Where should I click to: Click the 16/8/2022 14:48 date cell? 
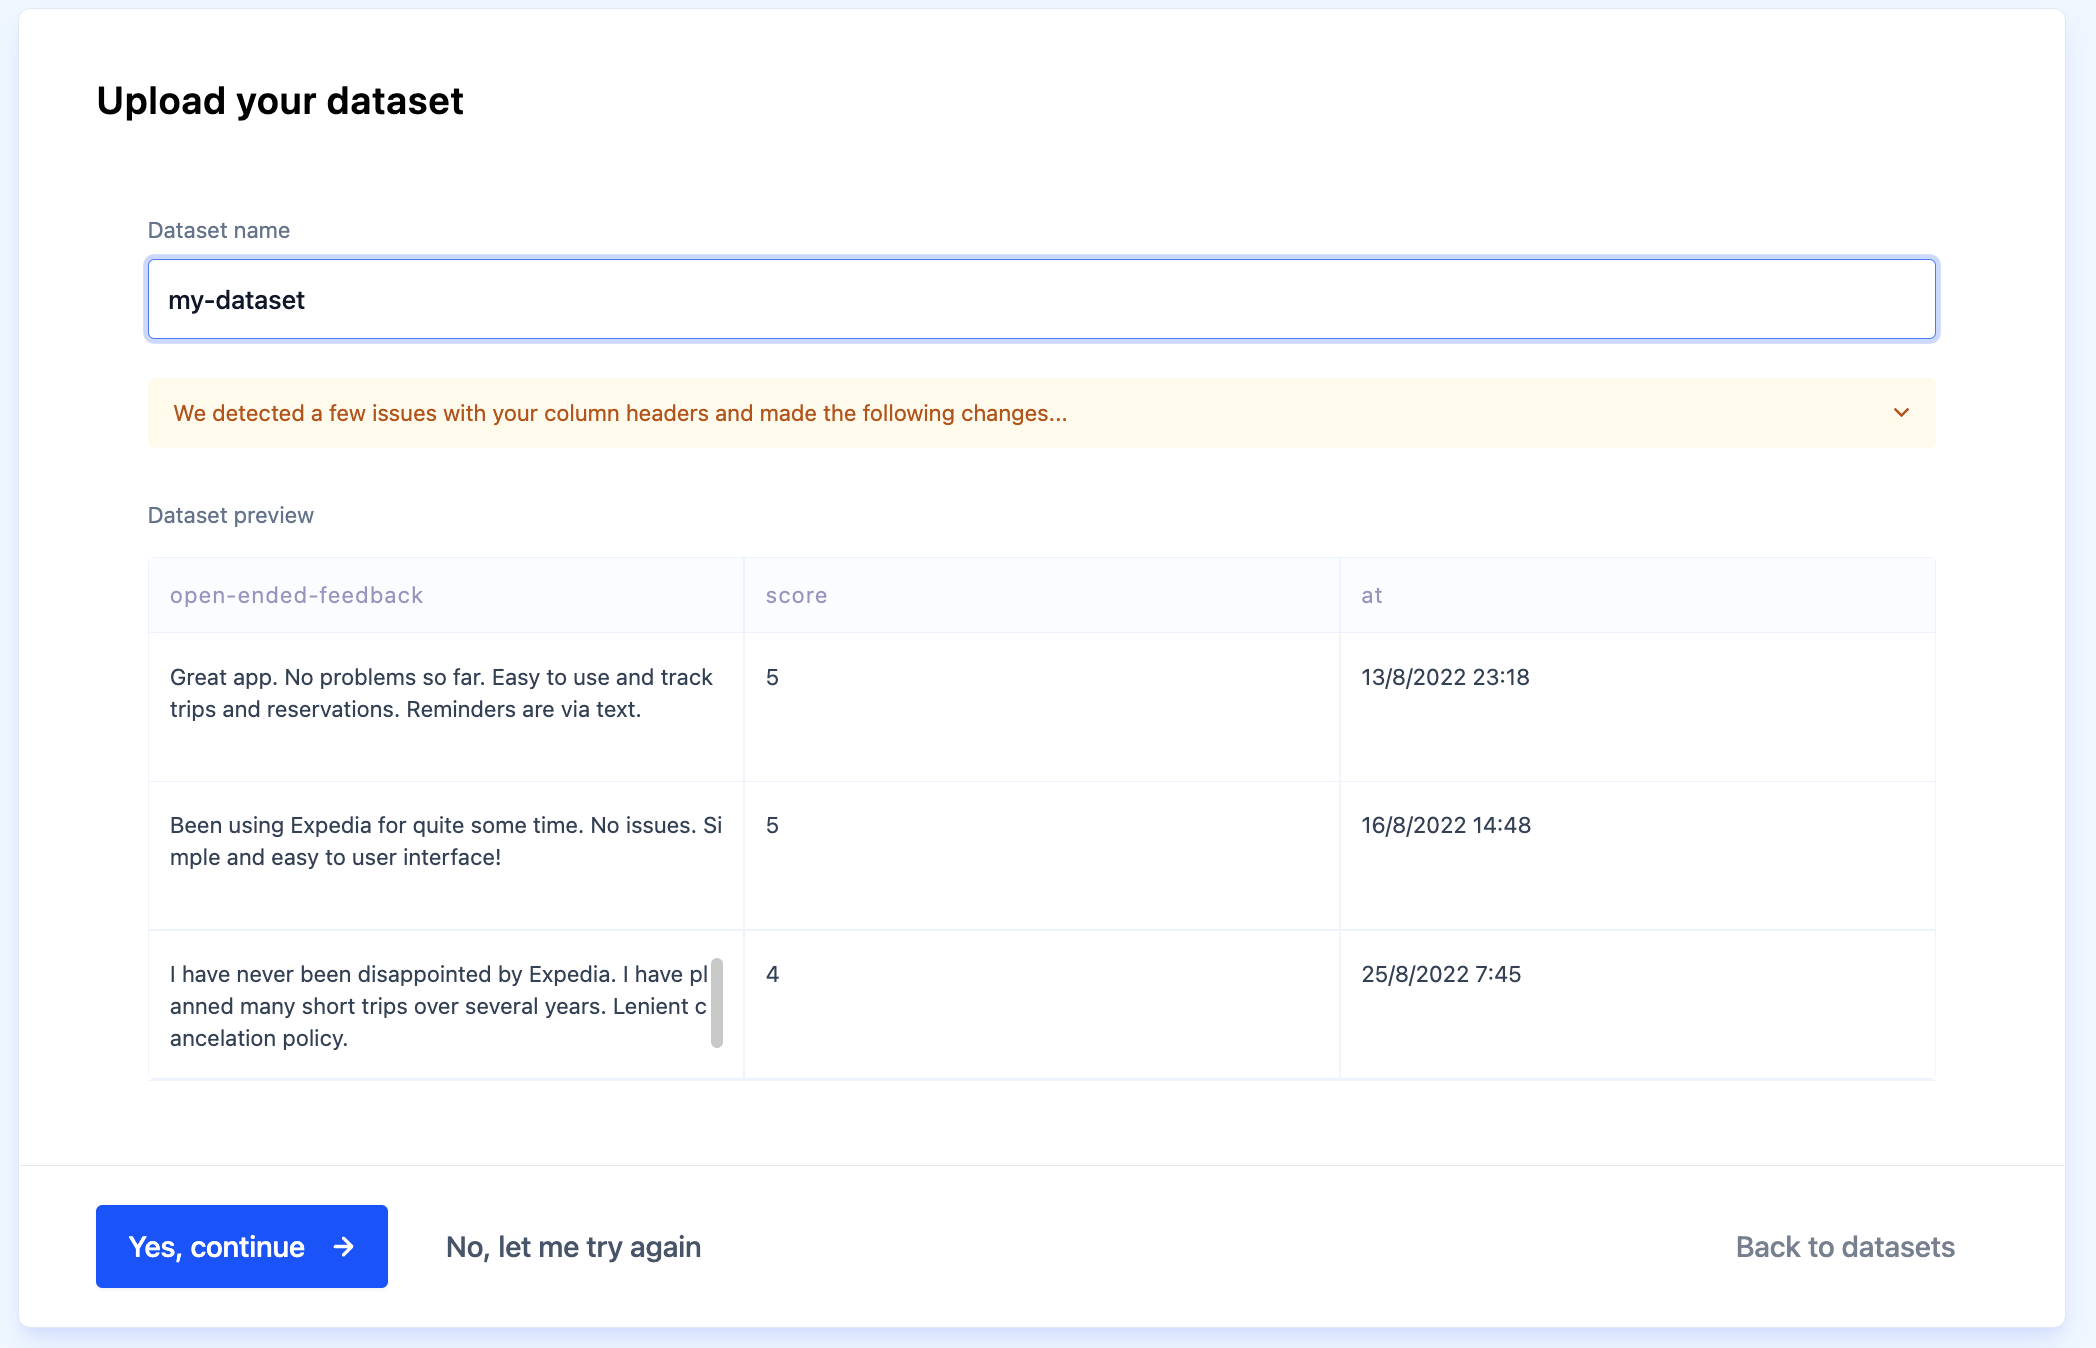click(x=1445, y=825)
